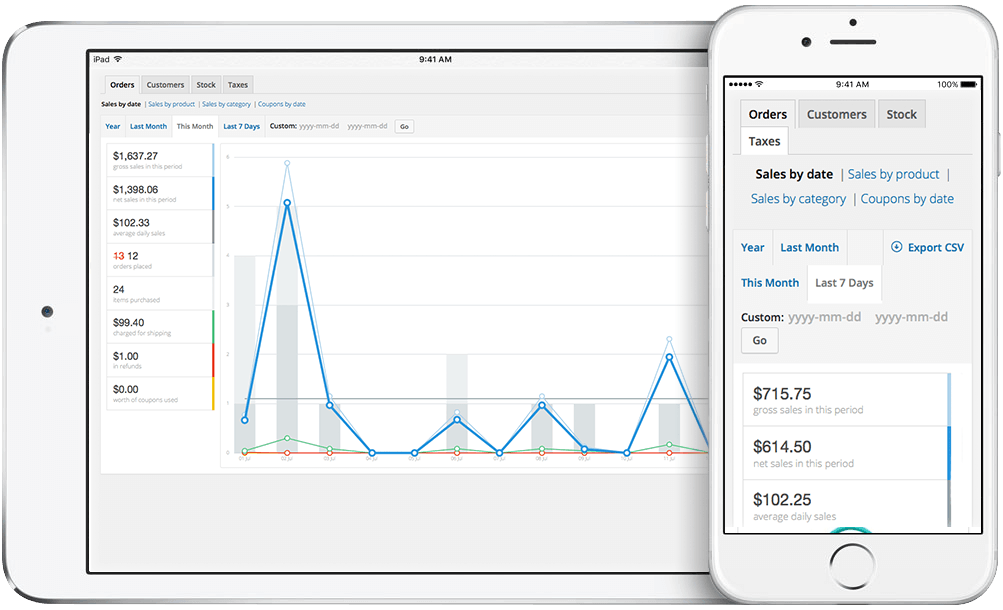1003x610 pixels.
Task: Switch to the Orders tab on the phone
Action: point(766,113)
